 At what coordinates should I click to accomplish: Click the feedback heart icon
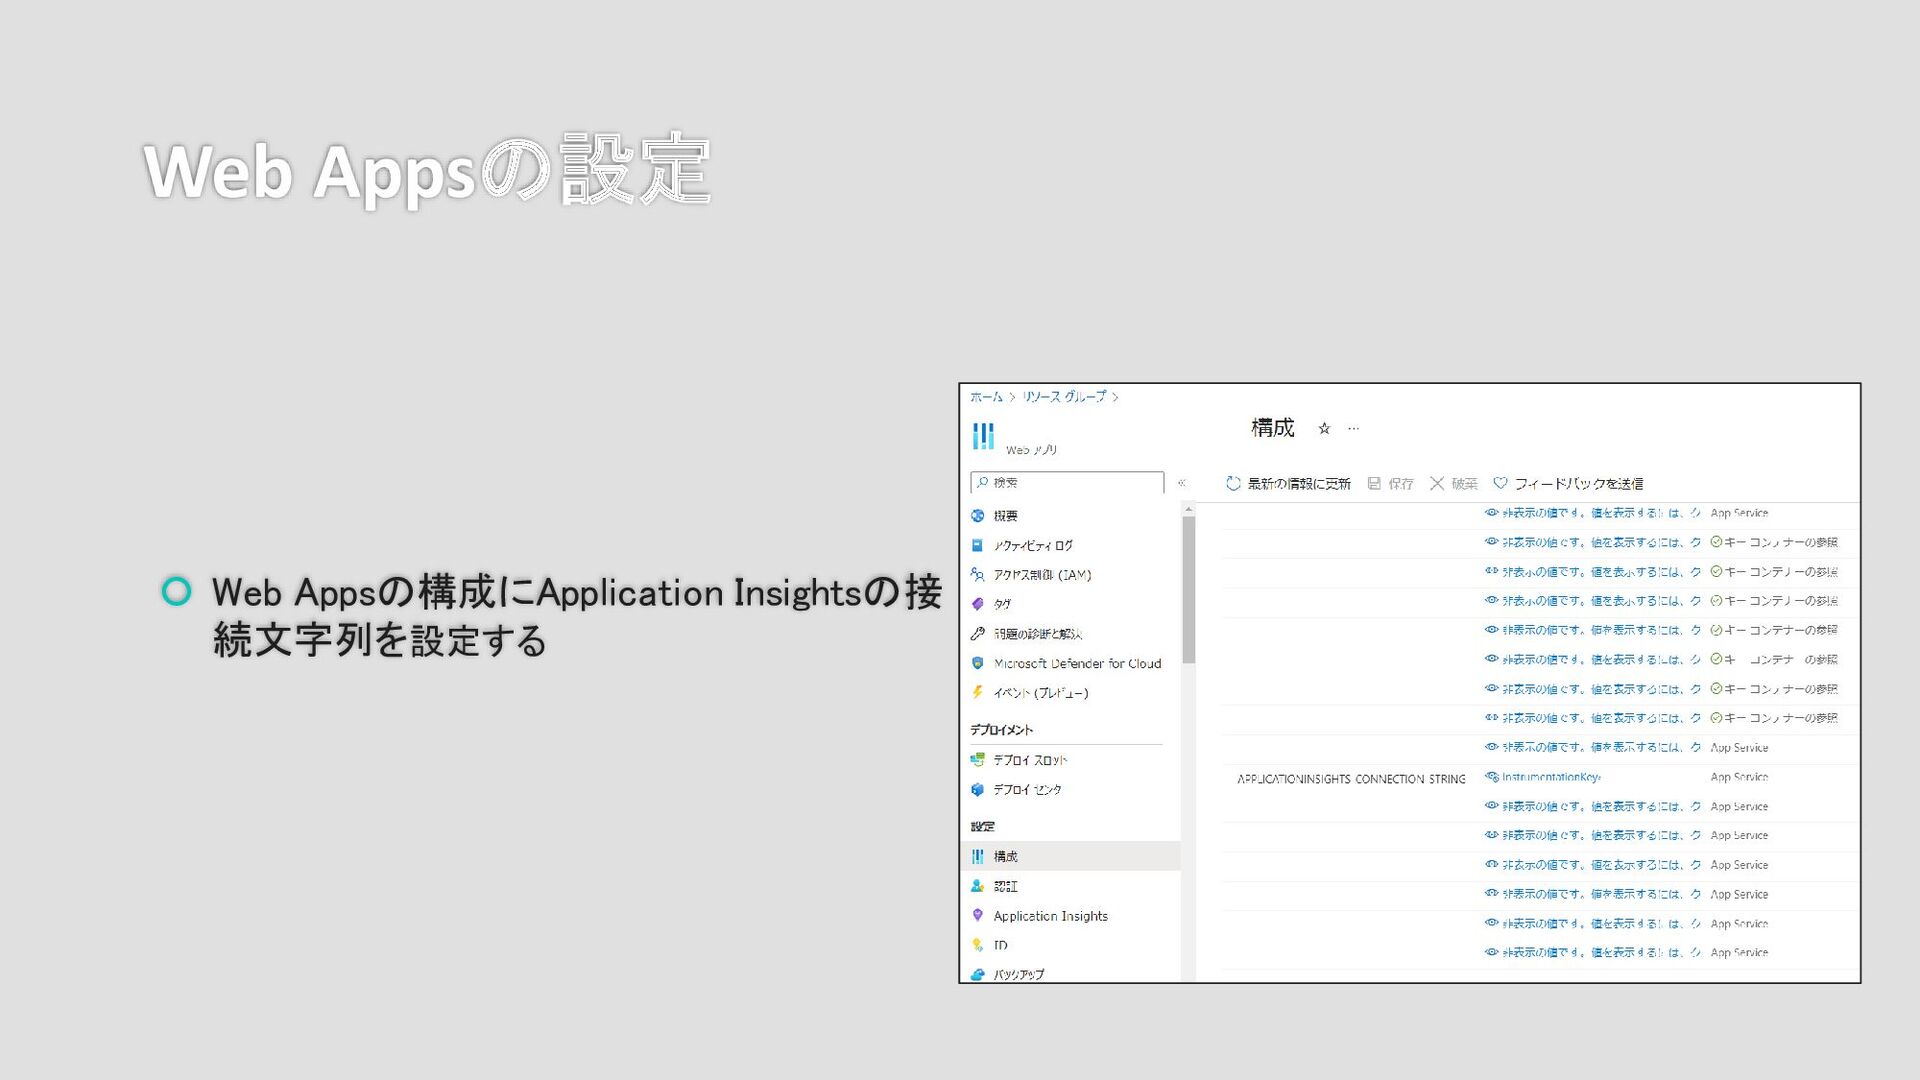coord(1500,484)
